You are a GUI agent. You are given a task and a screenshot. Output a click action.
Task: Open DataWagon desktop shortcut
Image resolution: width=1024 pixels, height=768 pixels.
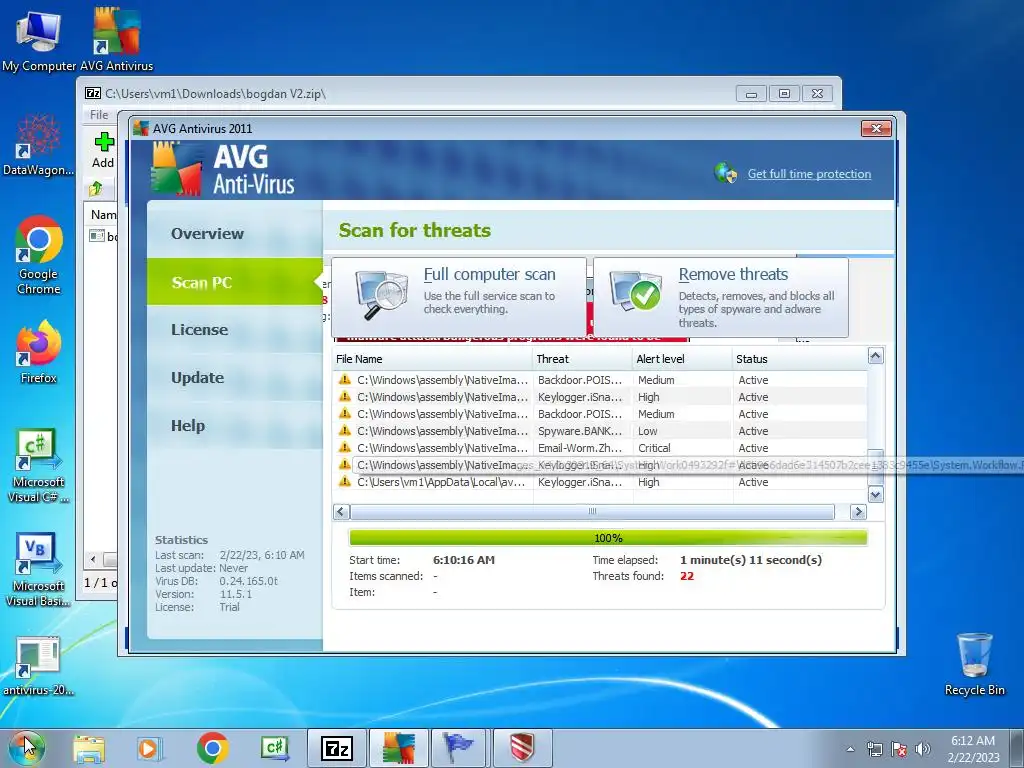[x=39, y=145]
